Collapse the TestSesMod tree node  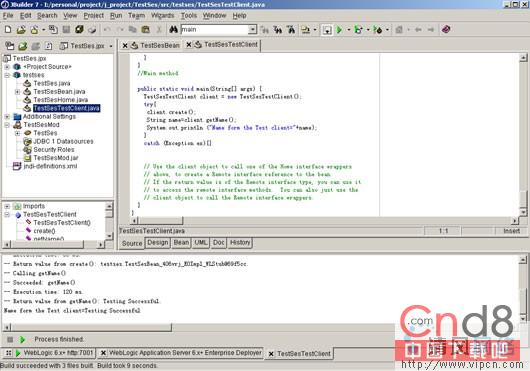[x=7, y=125]
